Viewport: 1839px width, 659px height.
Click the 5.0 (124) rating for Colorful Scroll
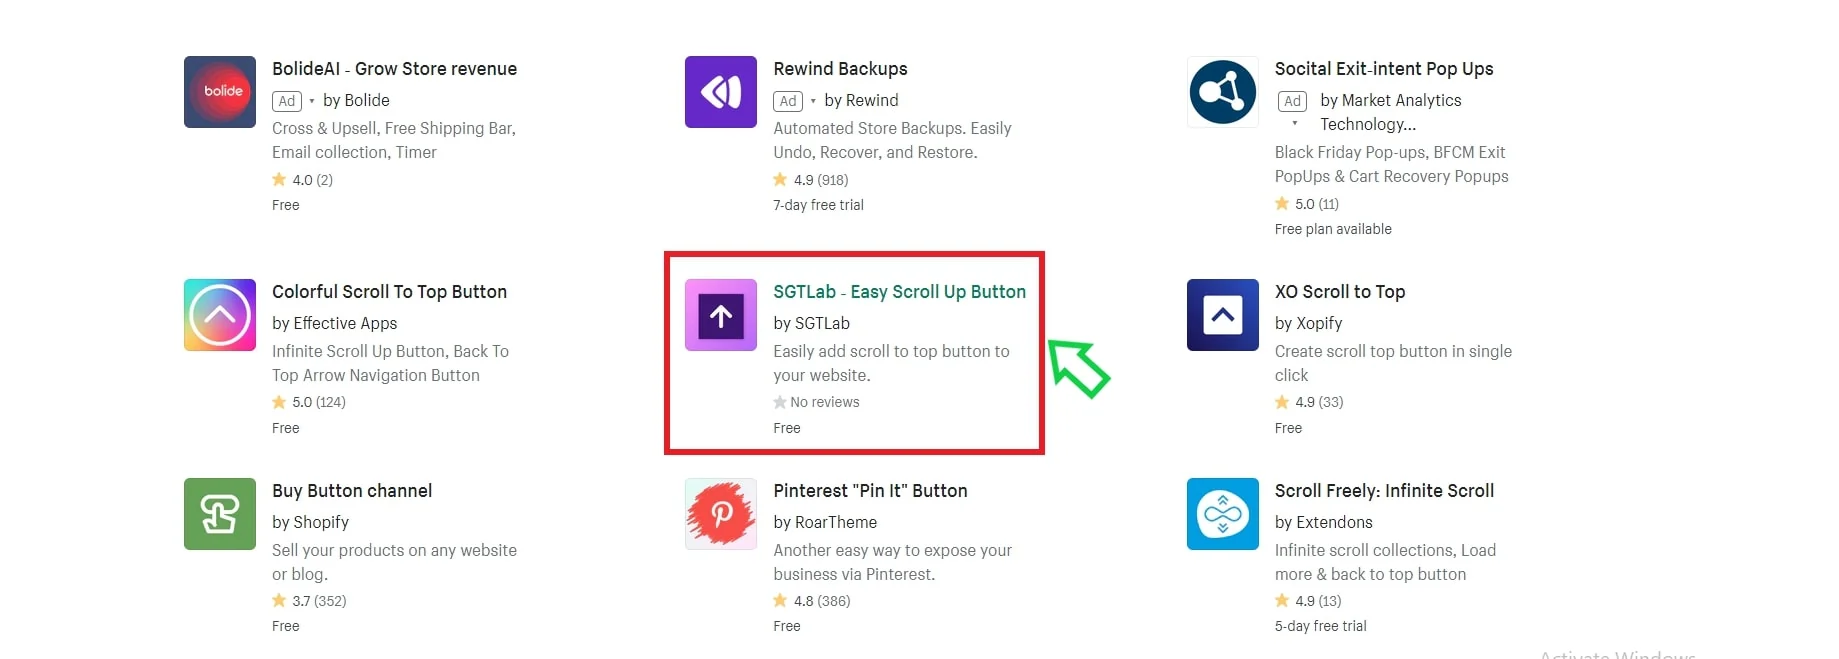coord(308,402)
